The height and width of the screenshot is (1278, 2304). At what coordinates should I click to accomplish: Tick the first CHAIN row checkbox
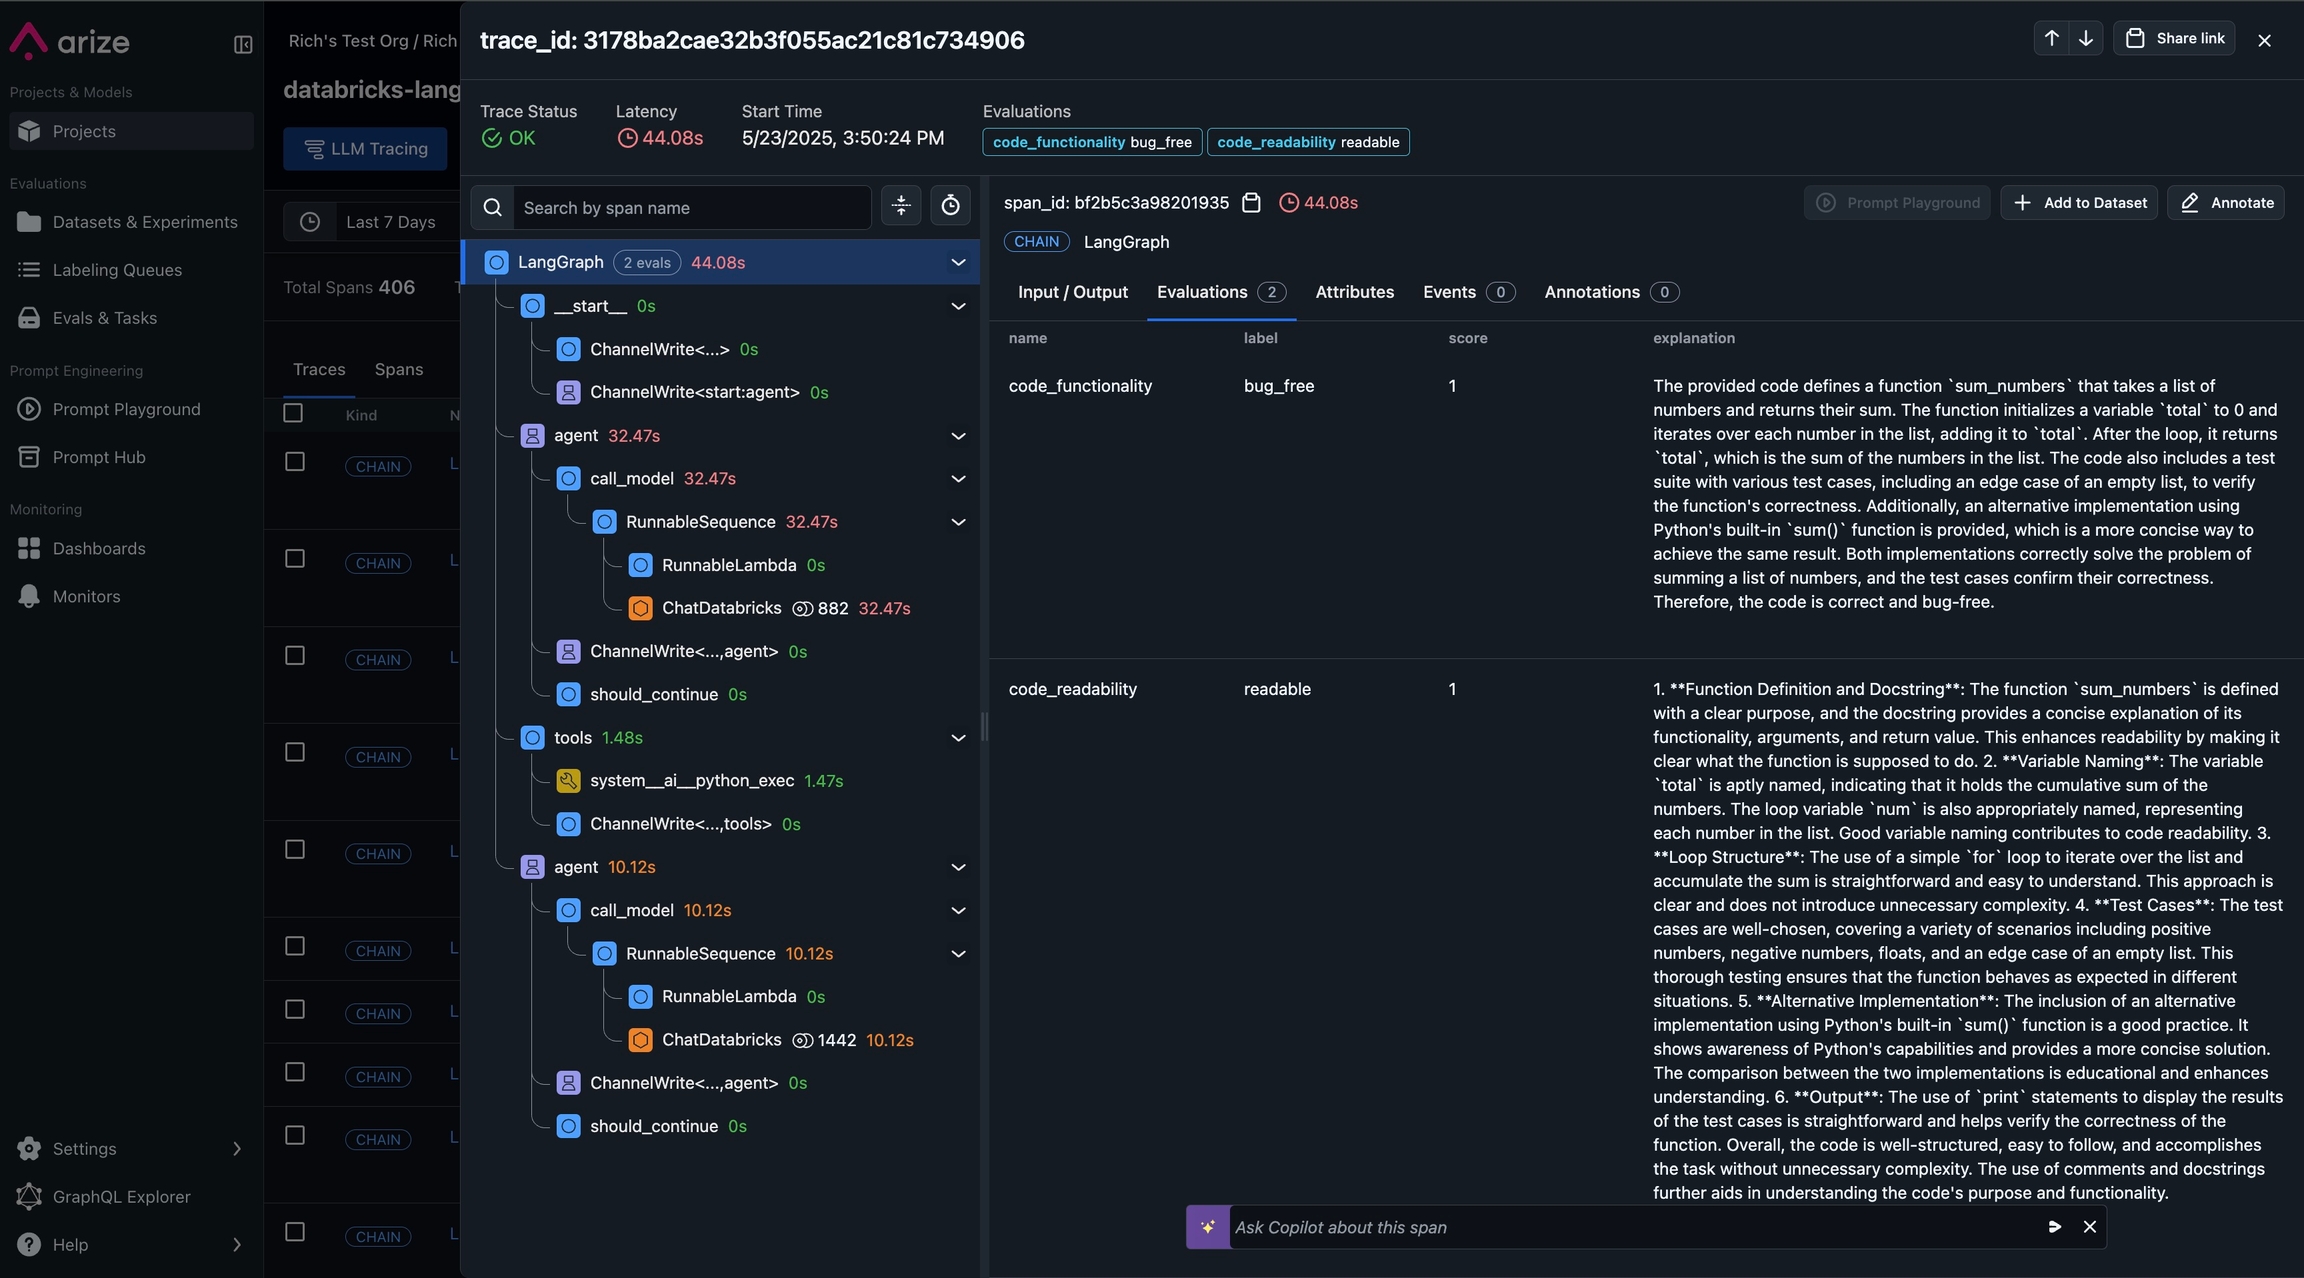point(295,462)
